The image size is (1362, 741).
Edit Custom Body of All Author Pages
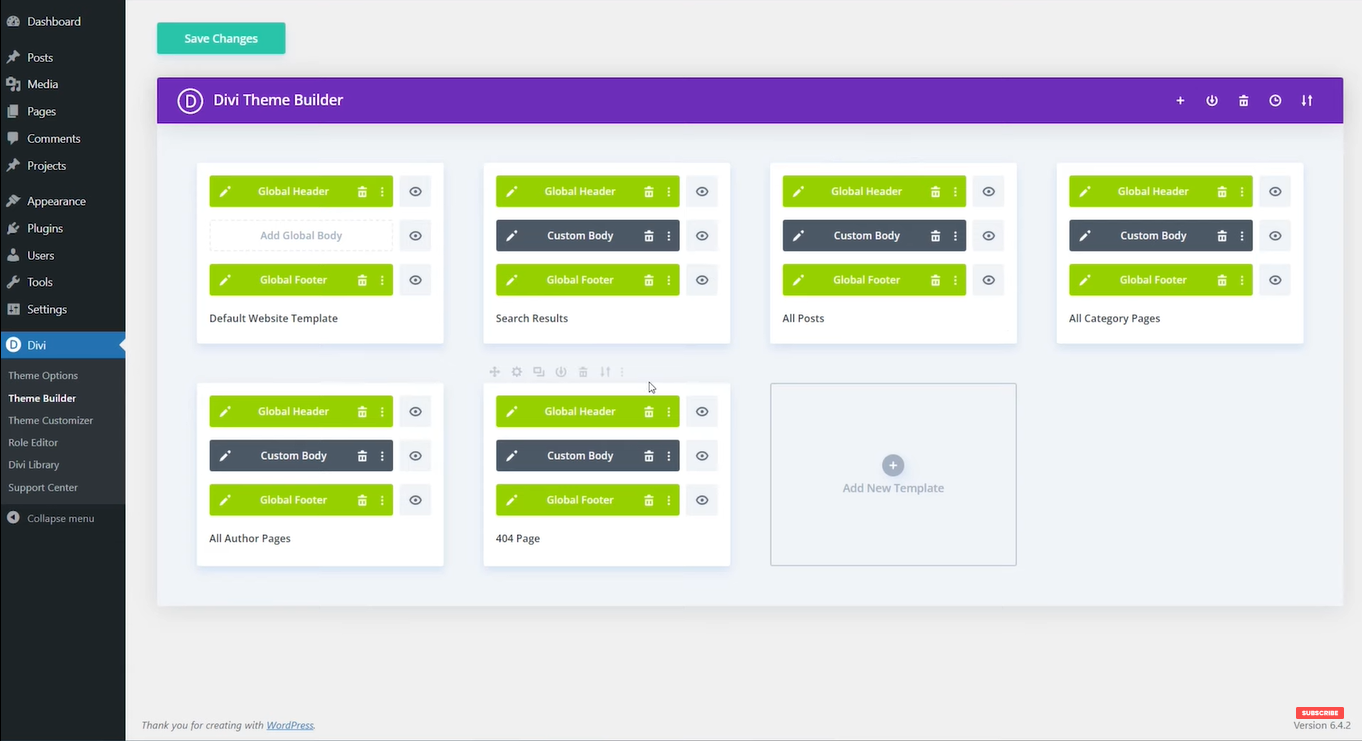click(225, 456)
